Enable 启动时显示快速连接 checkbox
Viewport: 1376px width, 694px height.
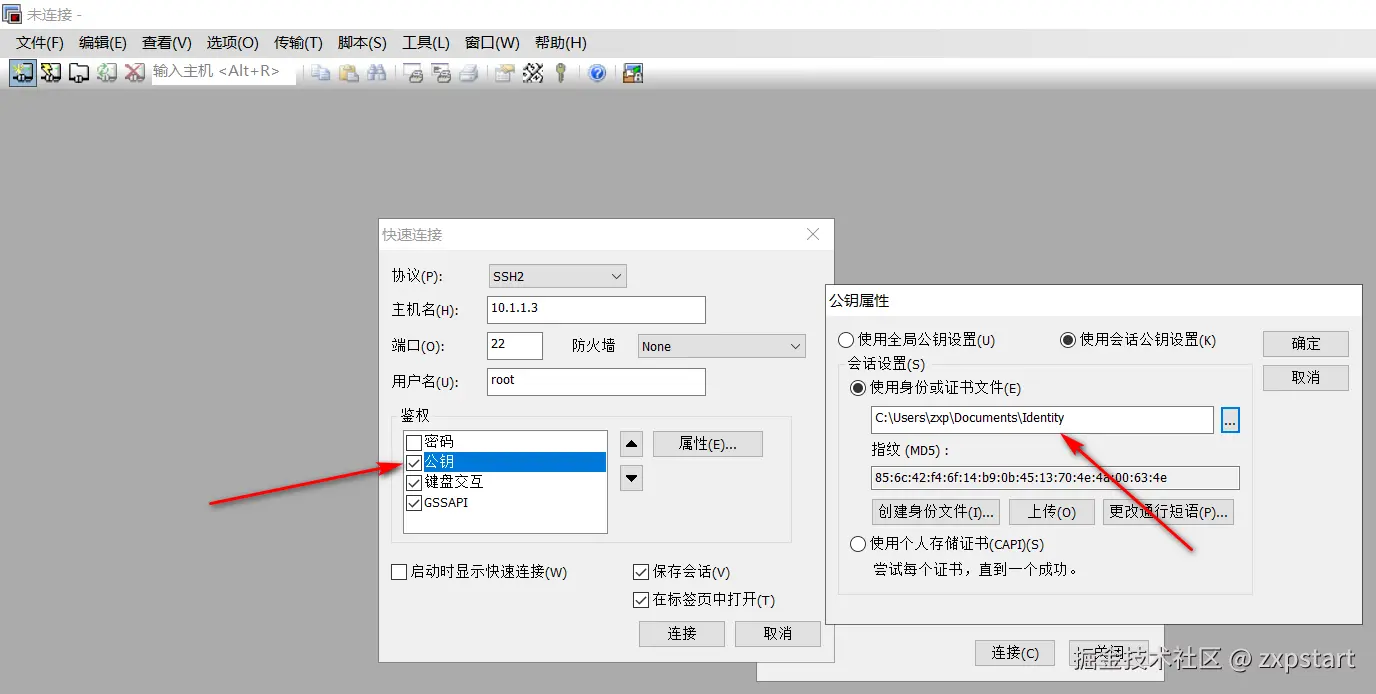click(399, 572)
